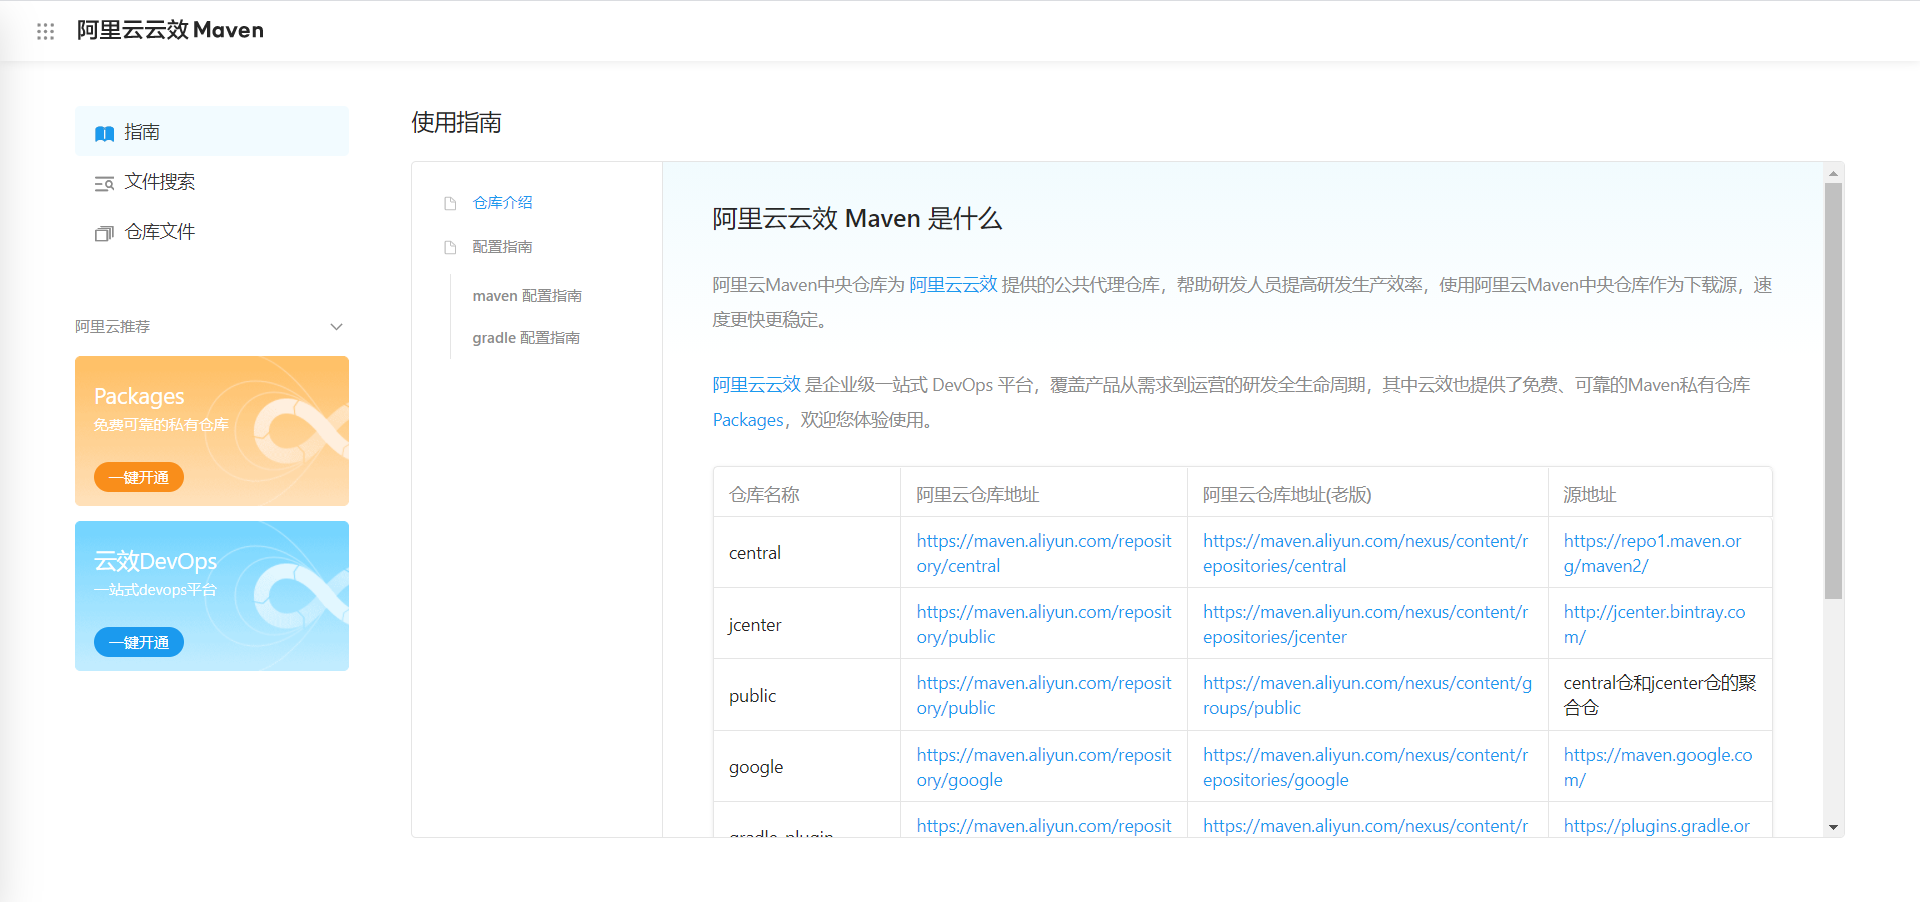
Task: Click 一键开通 on Packages card
Action: click(x=139, y=477)
